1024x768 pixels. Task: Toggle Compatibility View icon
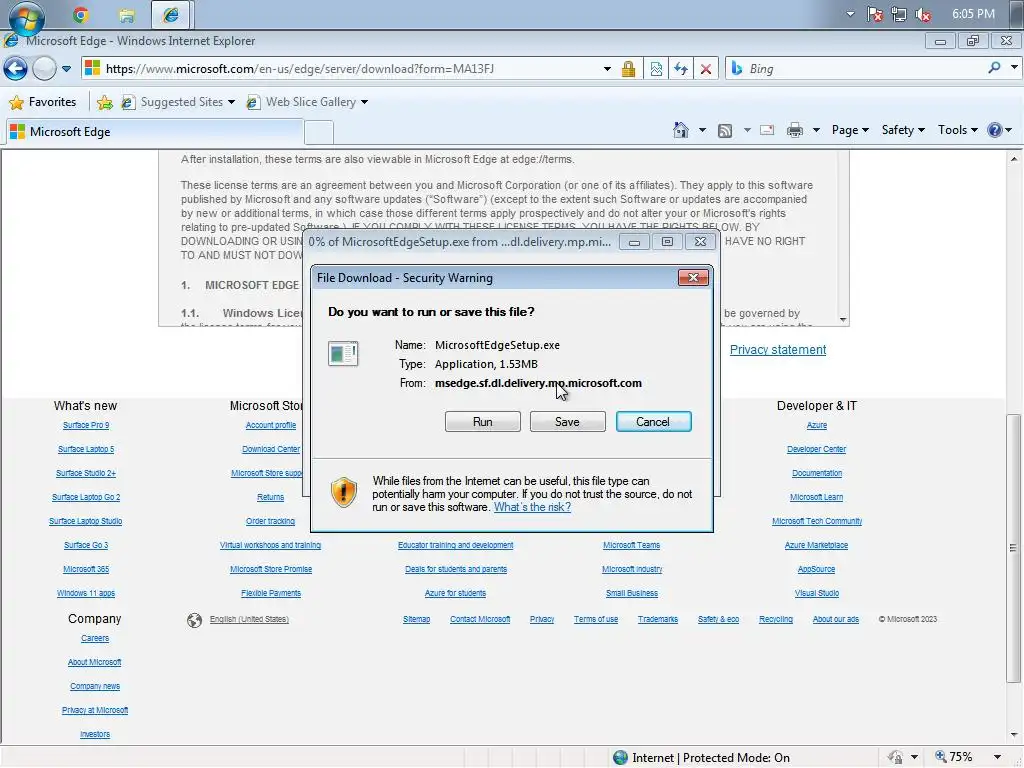[x=656, y=69]
